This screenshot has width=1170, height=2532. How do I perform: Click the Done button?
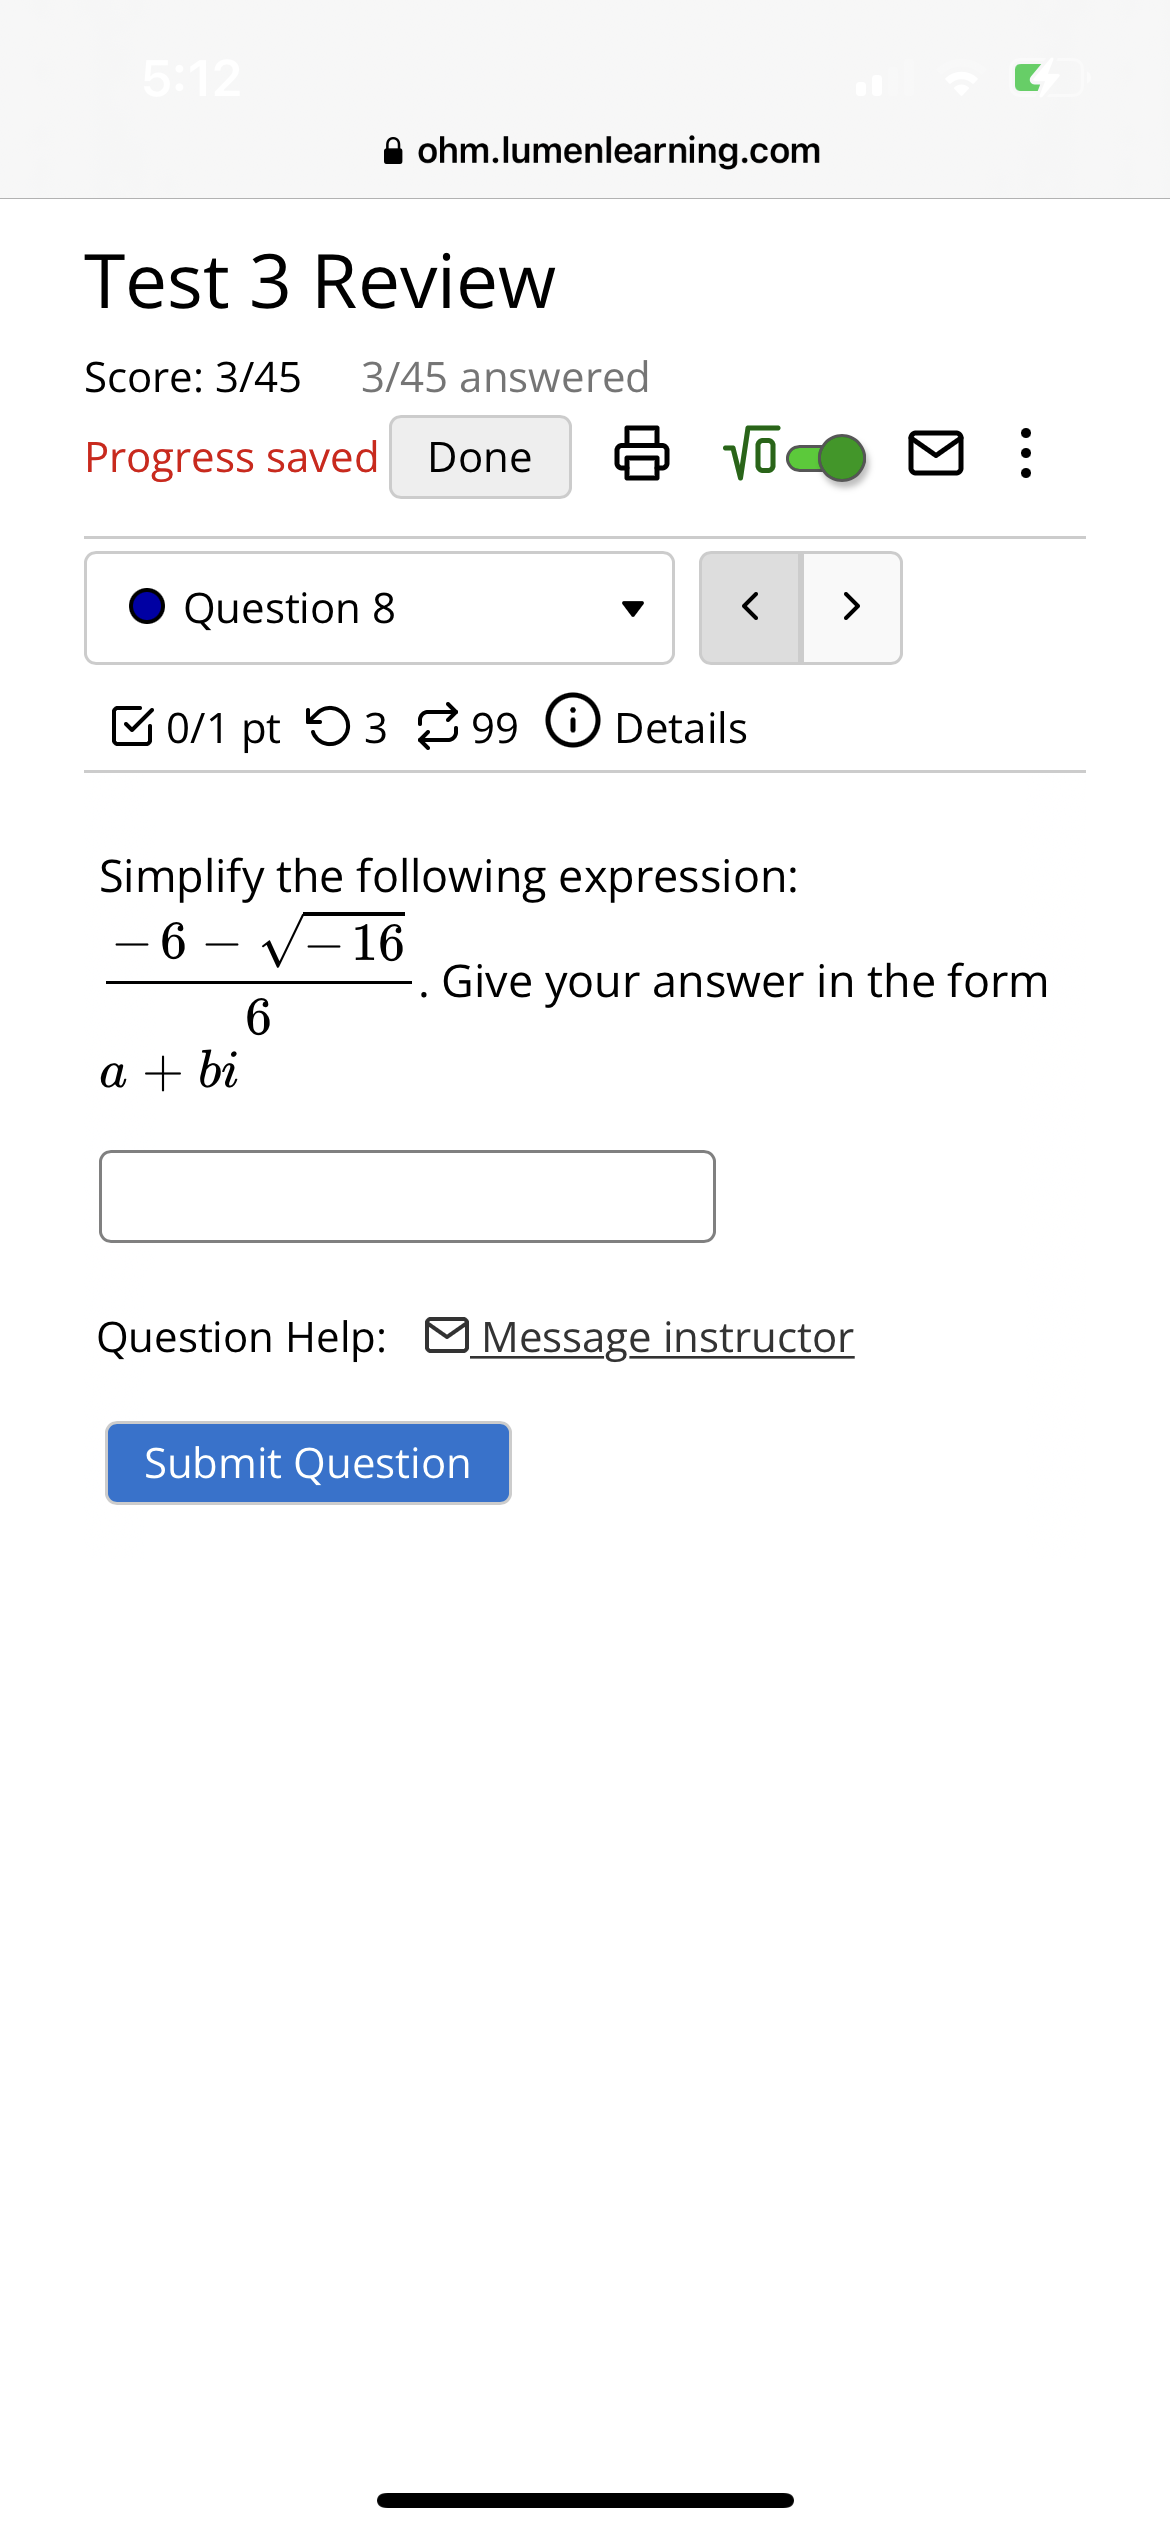(479, 456)
